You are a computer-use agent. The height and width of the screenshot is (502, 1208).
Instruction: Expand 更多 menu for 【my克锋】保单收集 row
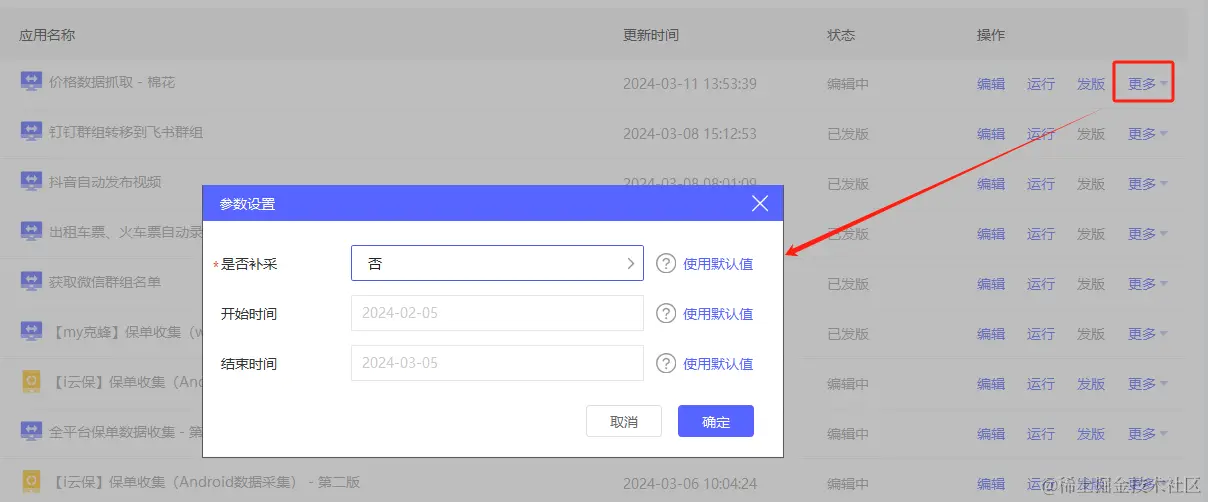point(1147,334)
